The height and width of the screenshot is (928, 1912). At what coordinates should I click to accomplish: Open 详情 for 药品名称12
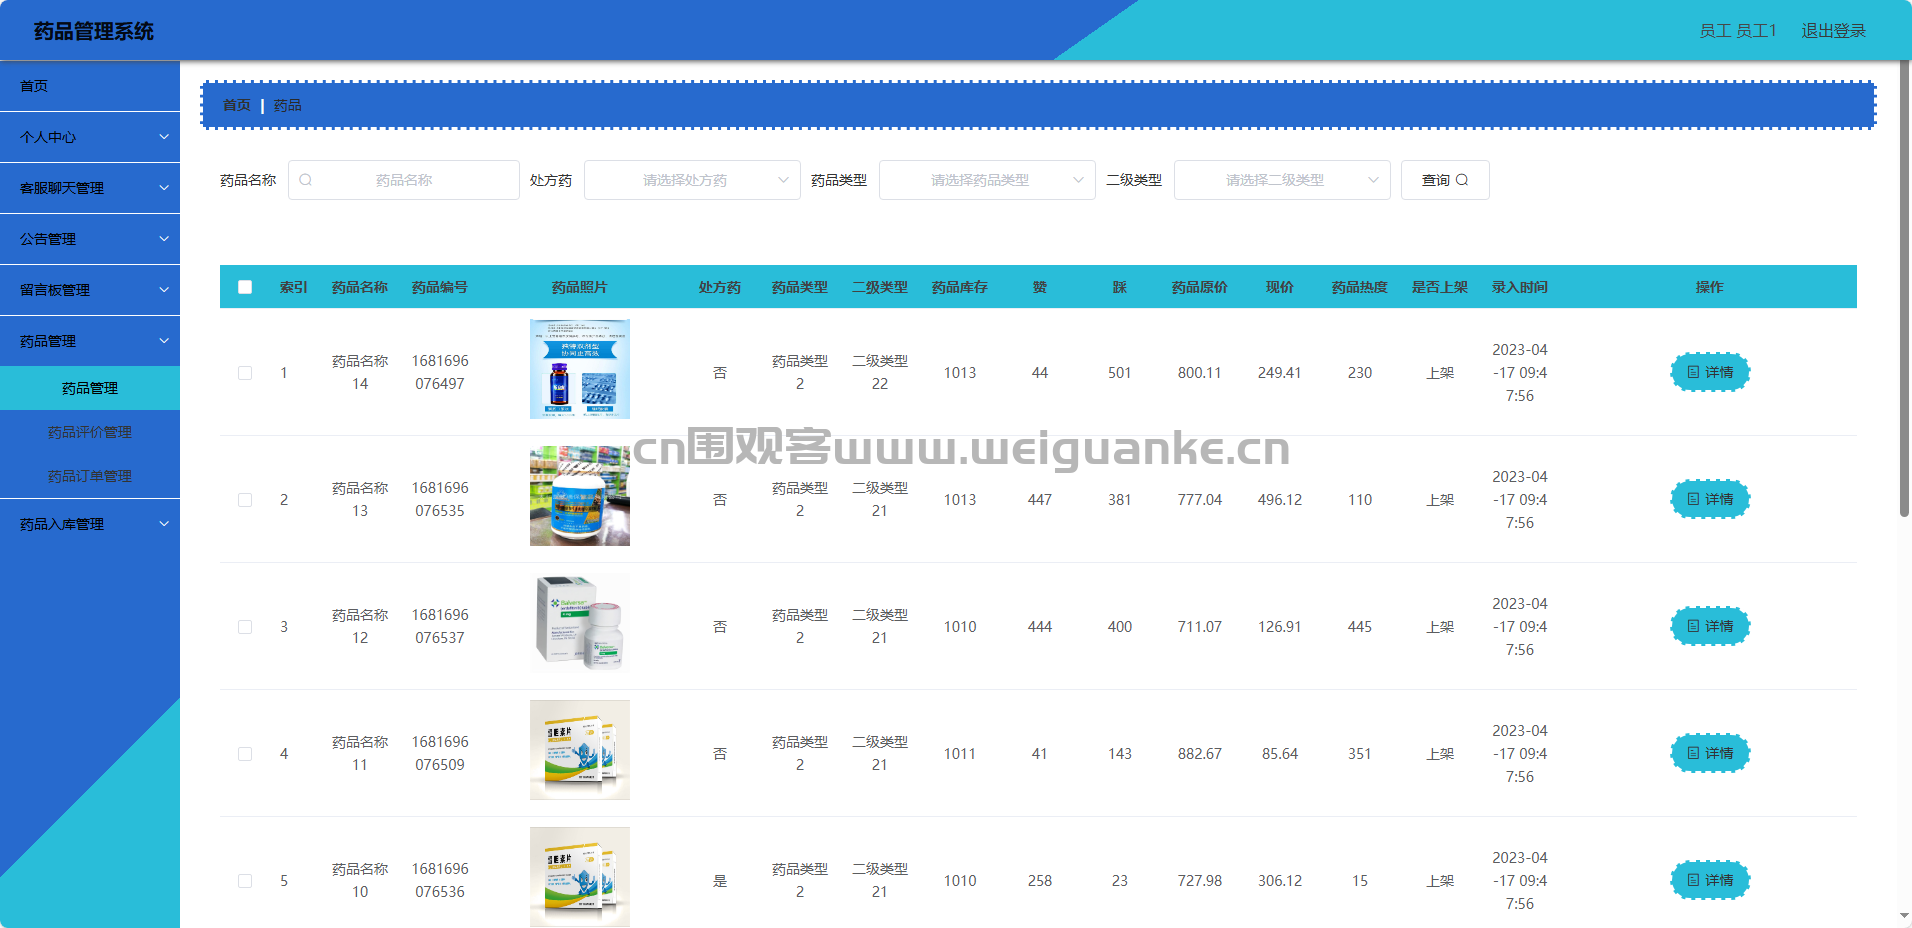click(x=1710, y=626)
